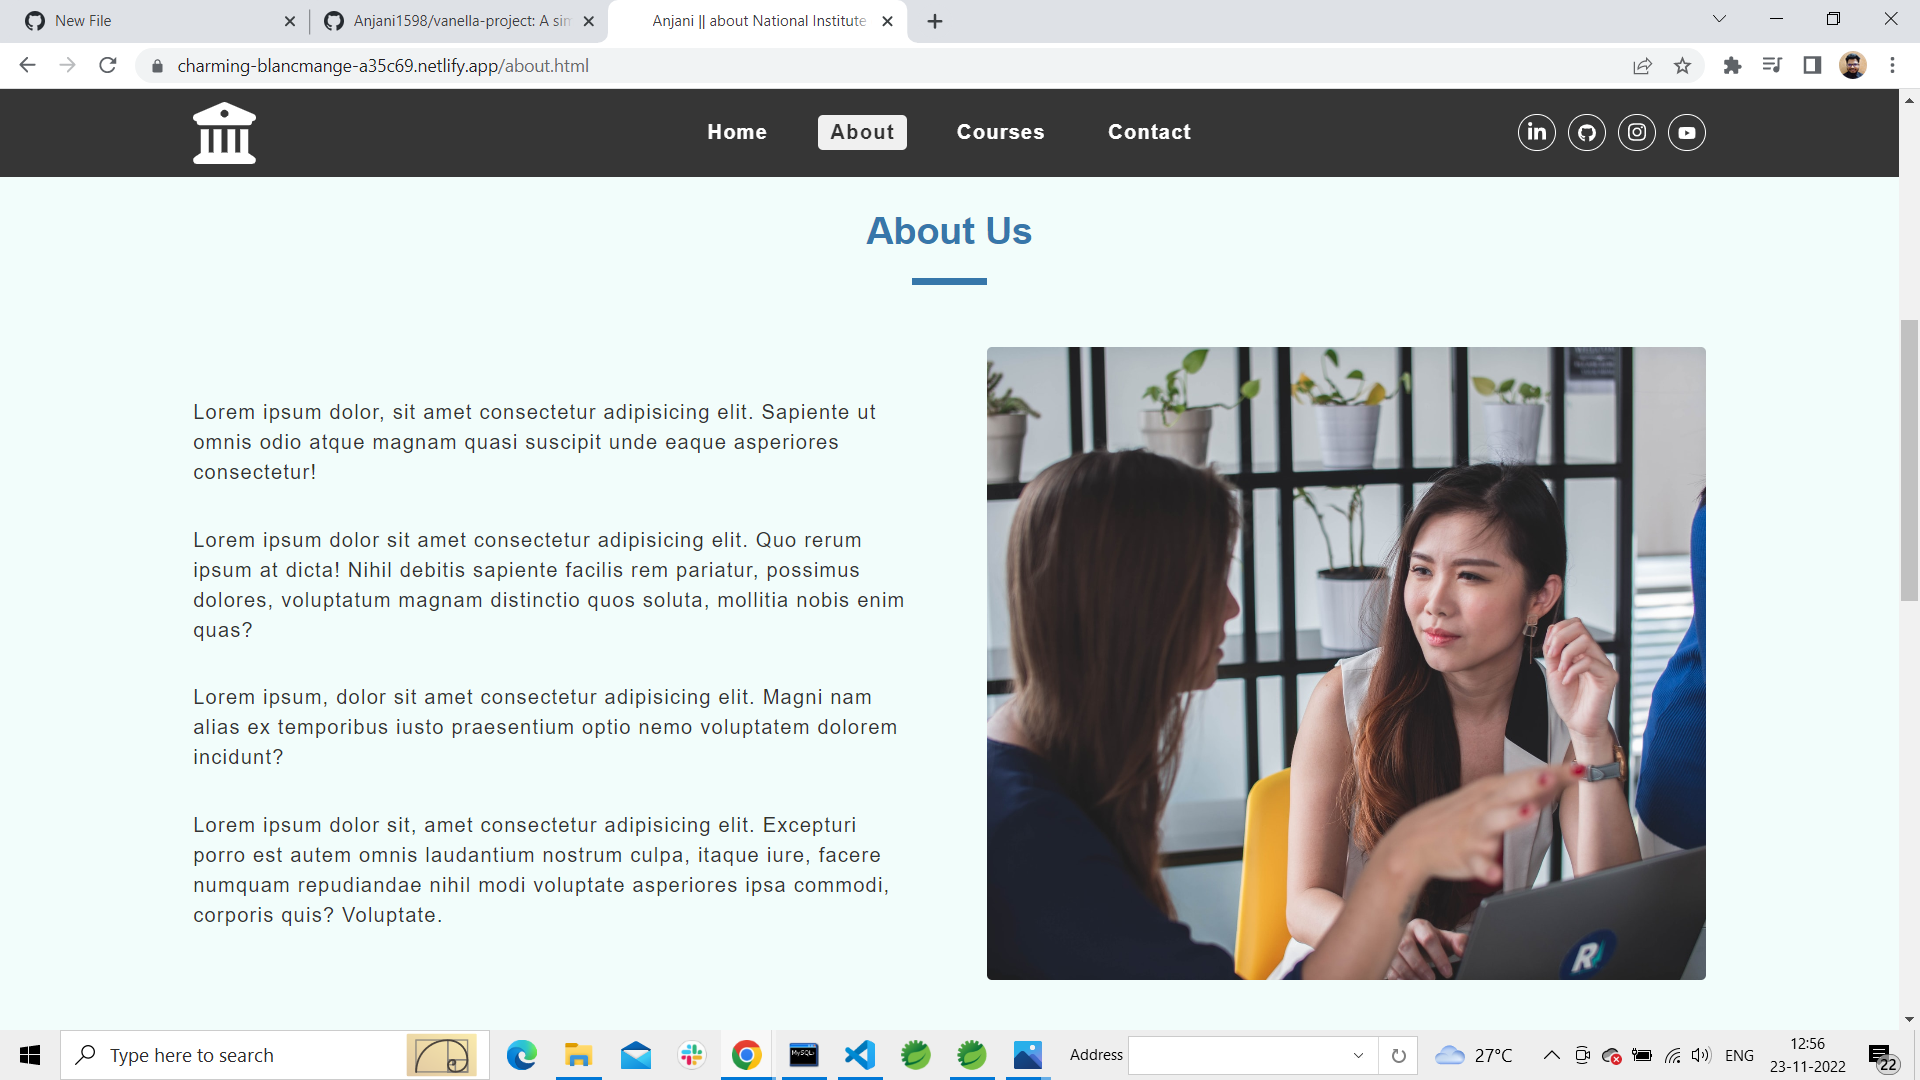Open the GitHub social icon

pos(1587,132)
